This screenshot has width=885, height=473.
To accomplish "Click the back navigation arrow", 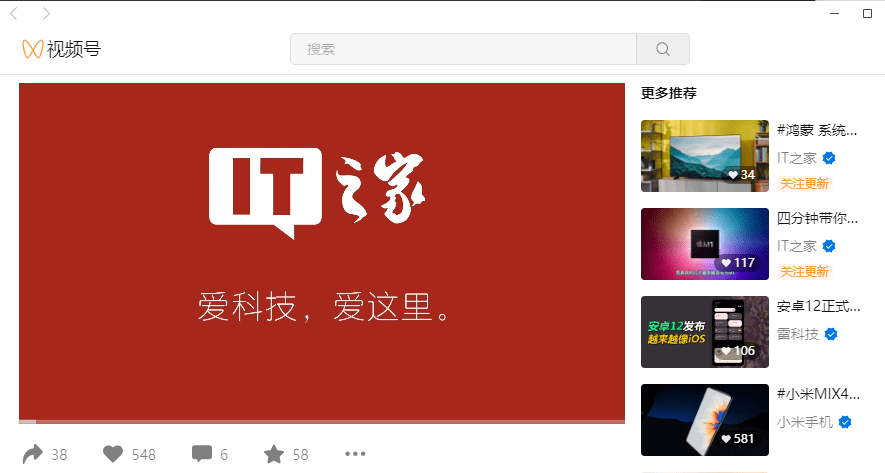I will (14, 14).
